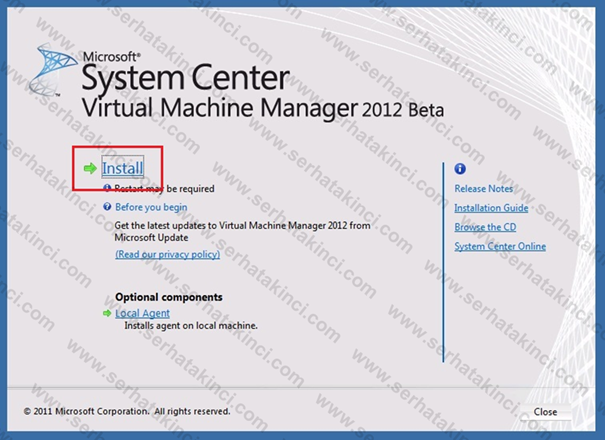Open System Center Online link
Viewport: 605px width, 440px height.
pyautogui.click(x=500, y=246)
